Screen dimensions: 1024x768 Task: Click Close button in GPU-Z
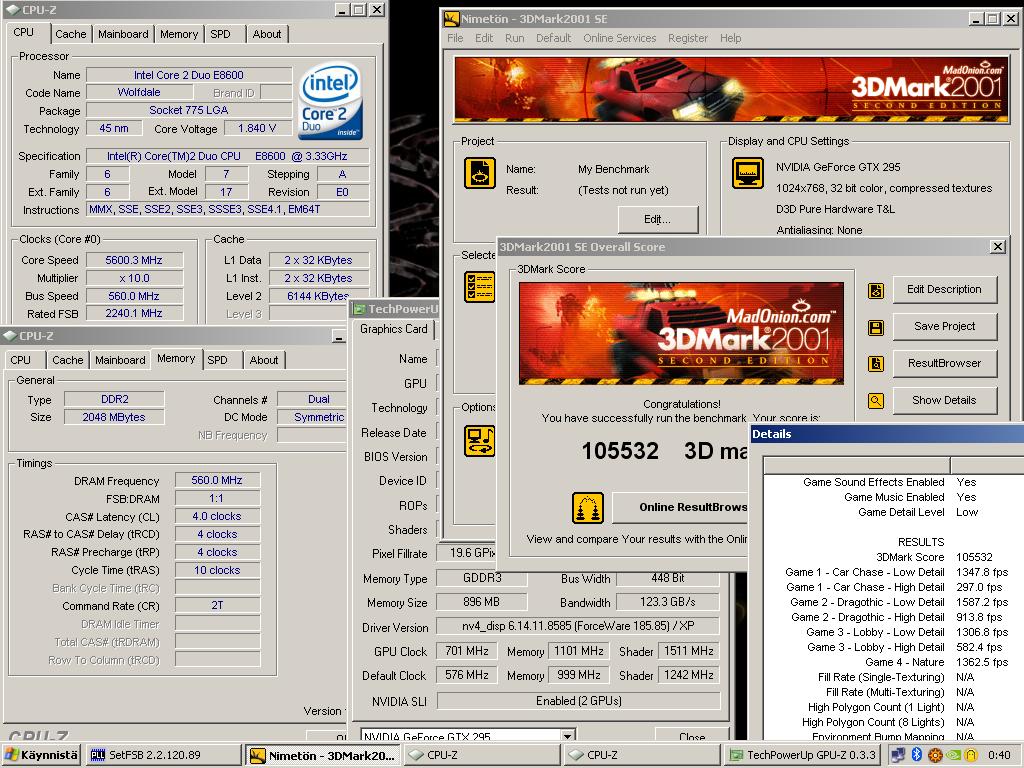[692, 735]
